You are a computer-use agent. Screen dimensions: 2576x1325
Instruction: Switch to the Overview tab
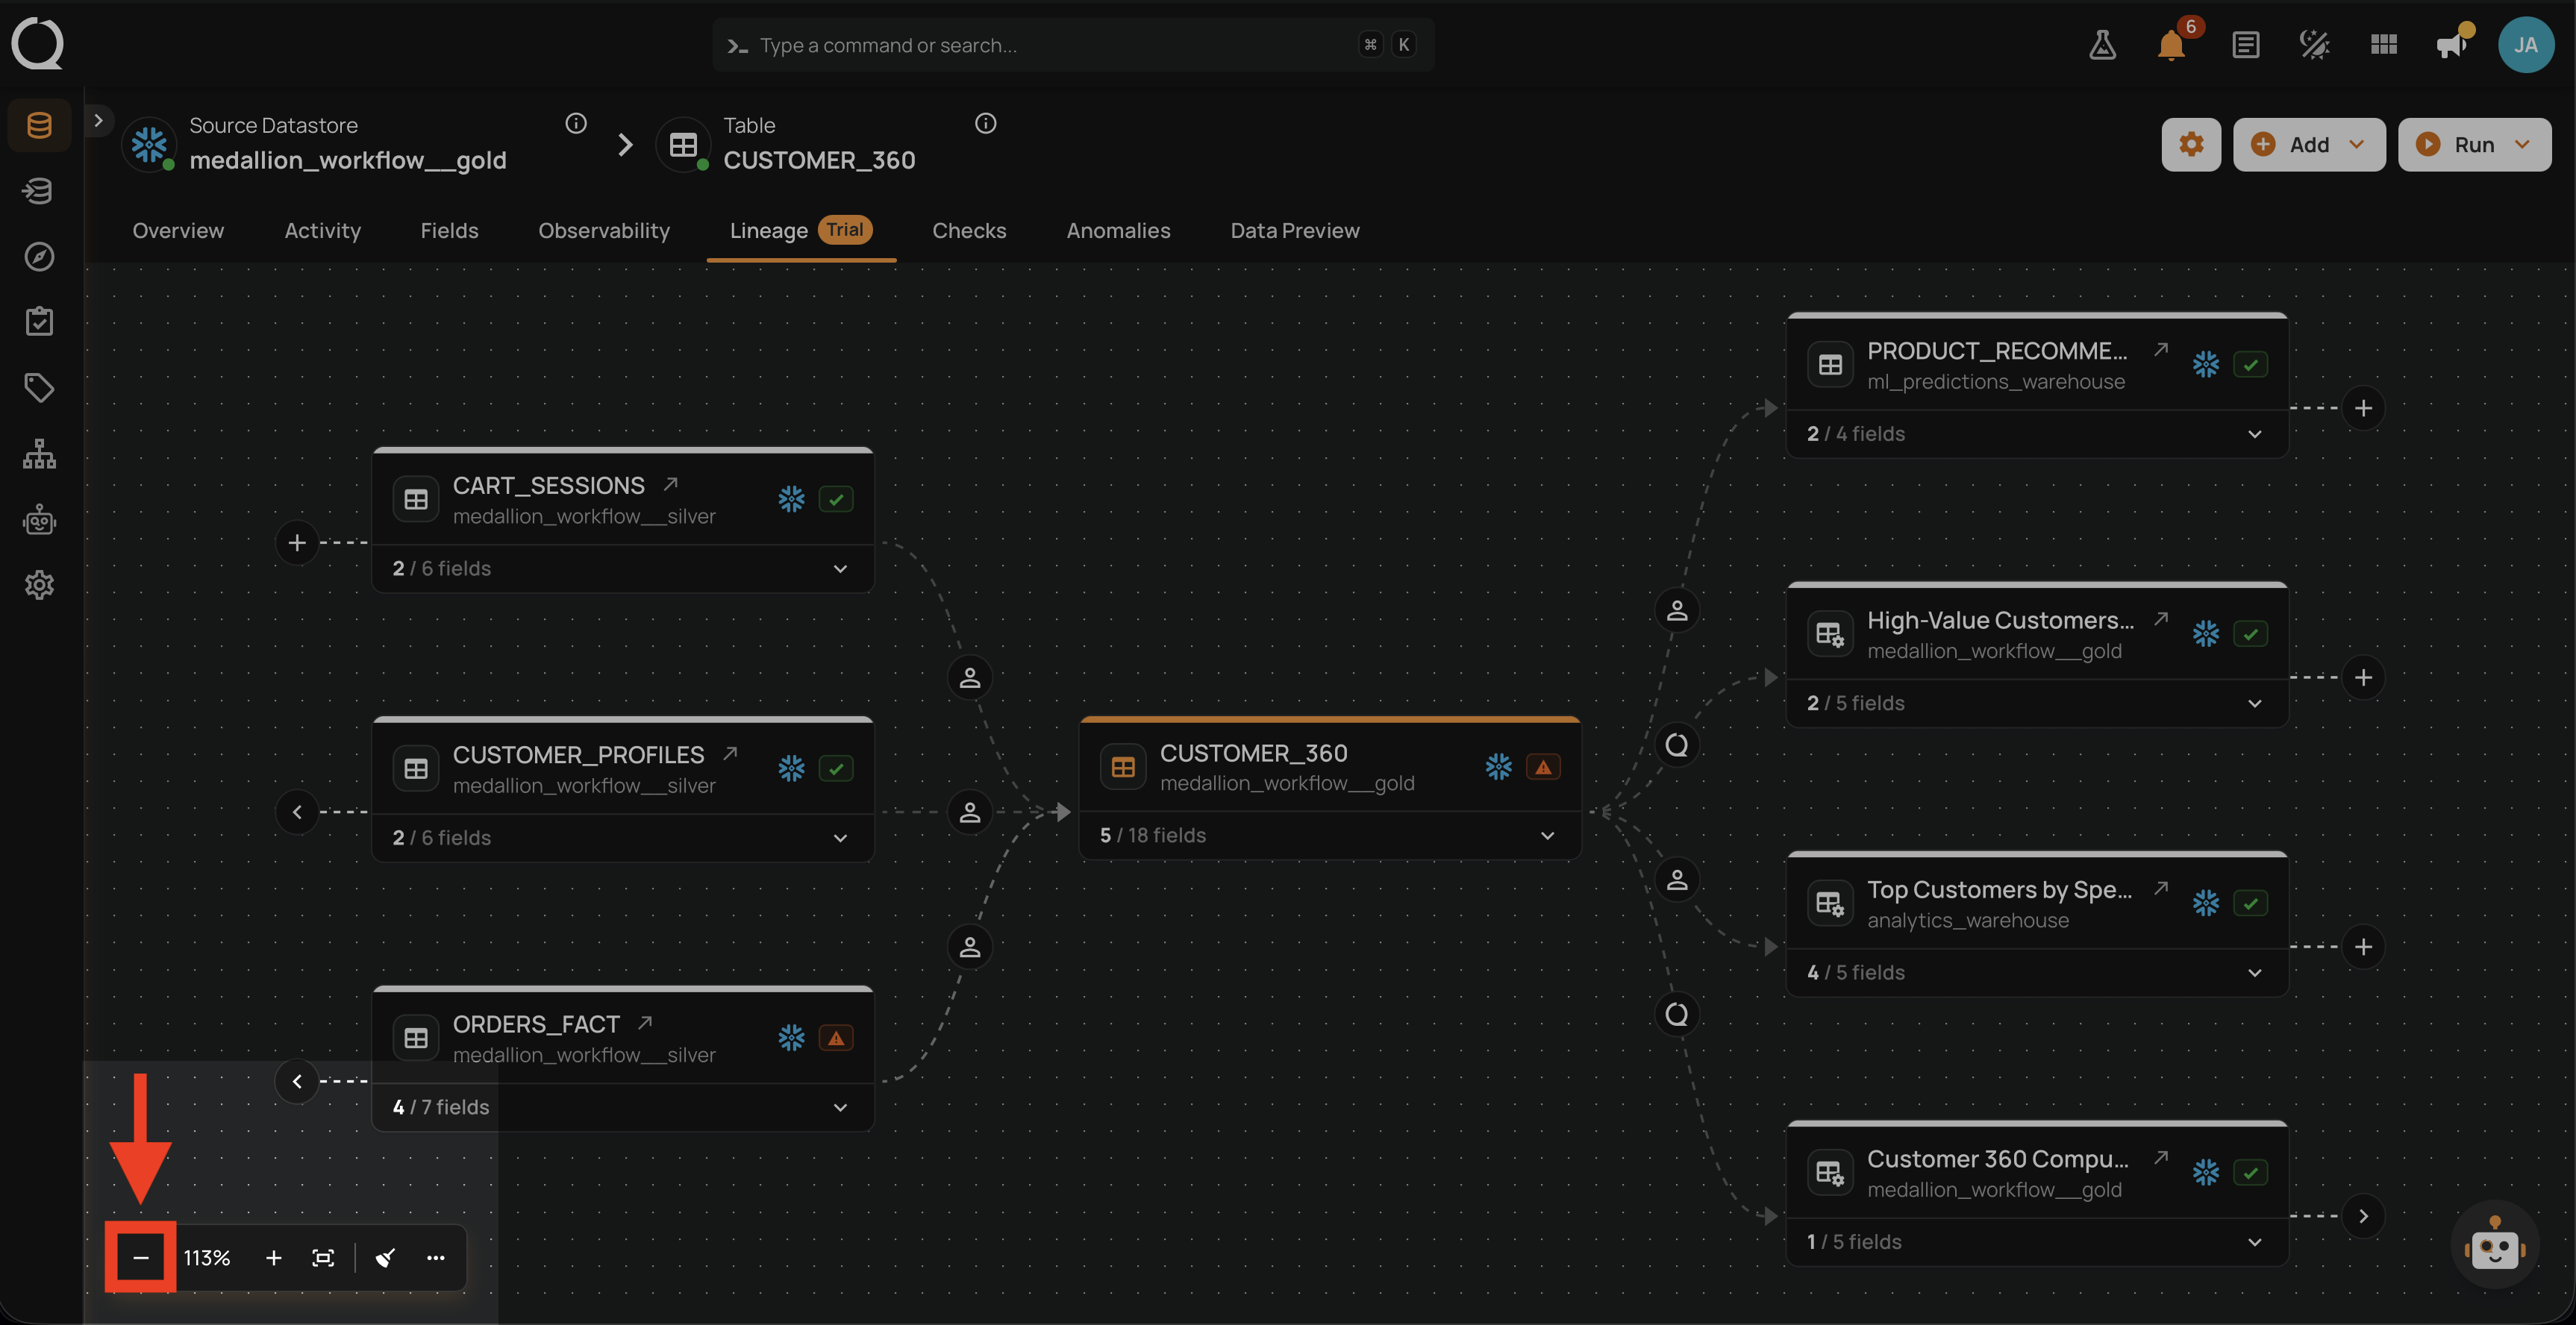pos(178,231)
